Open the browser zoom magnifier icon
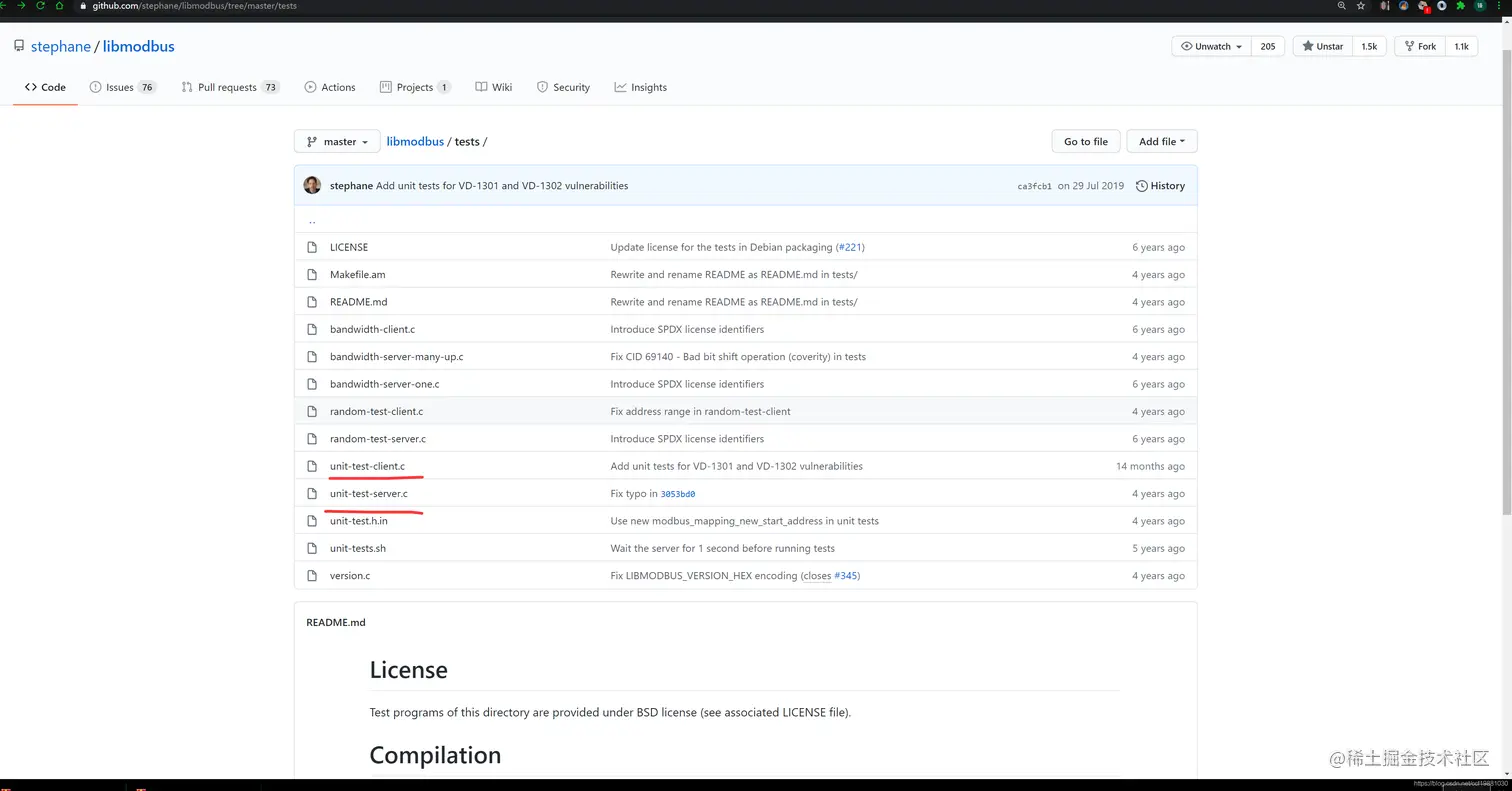1512x791 pixels. coord(1341,6)
